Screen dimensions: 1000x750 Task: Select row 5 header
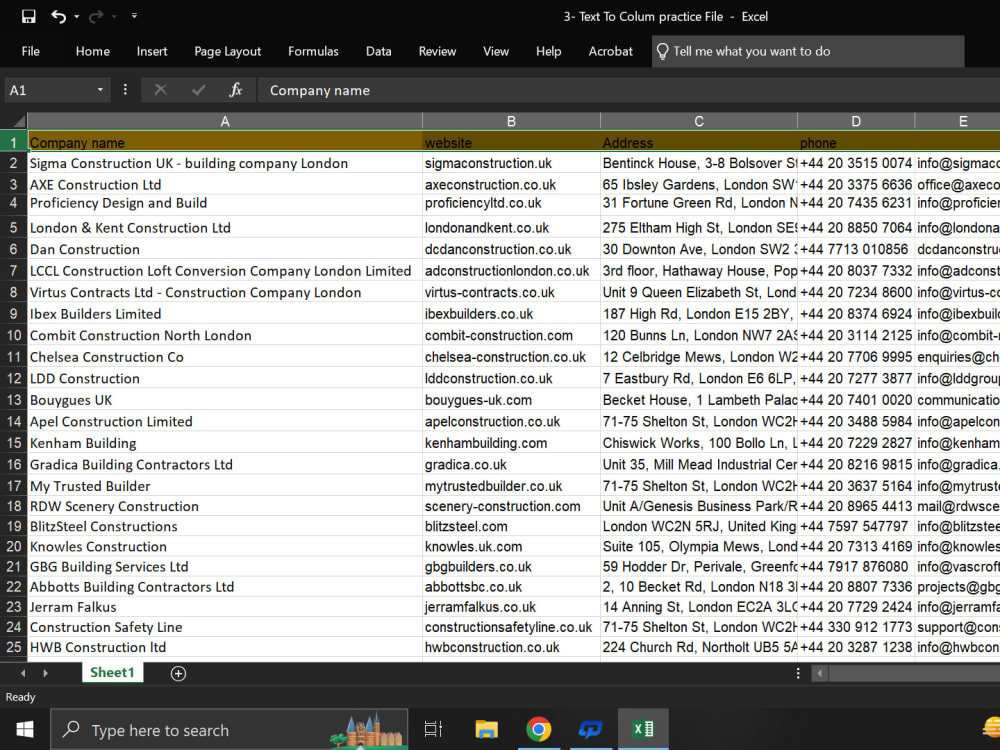tap(13, 228)
